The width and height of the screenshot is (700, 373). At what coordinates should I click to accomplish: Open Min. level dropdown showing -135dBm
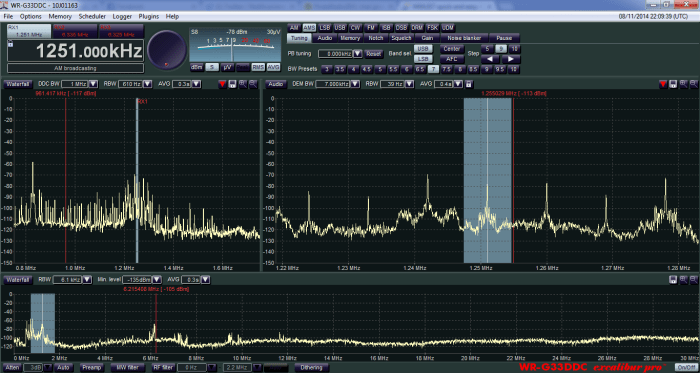[157, 280]
